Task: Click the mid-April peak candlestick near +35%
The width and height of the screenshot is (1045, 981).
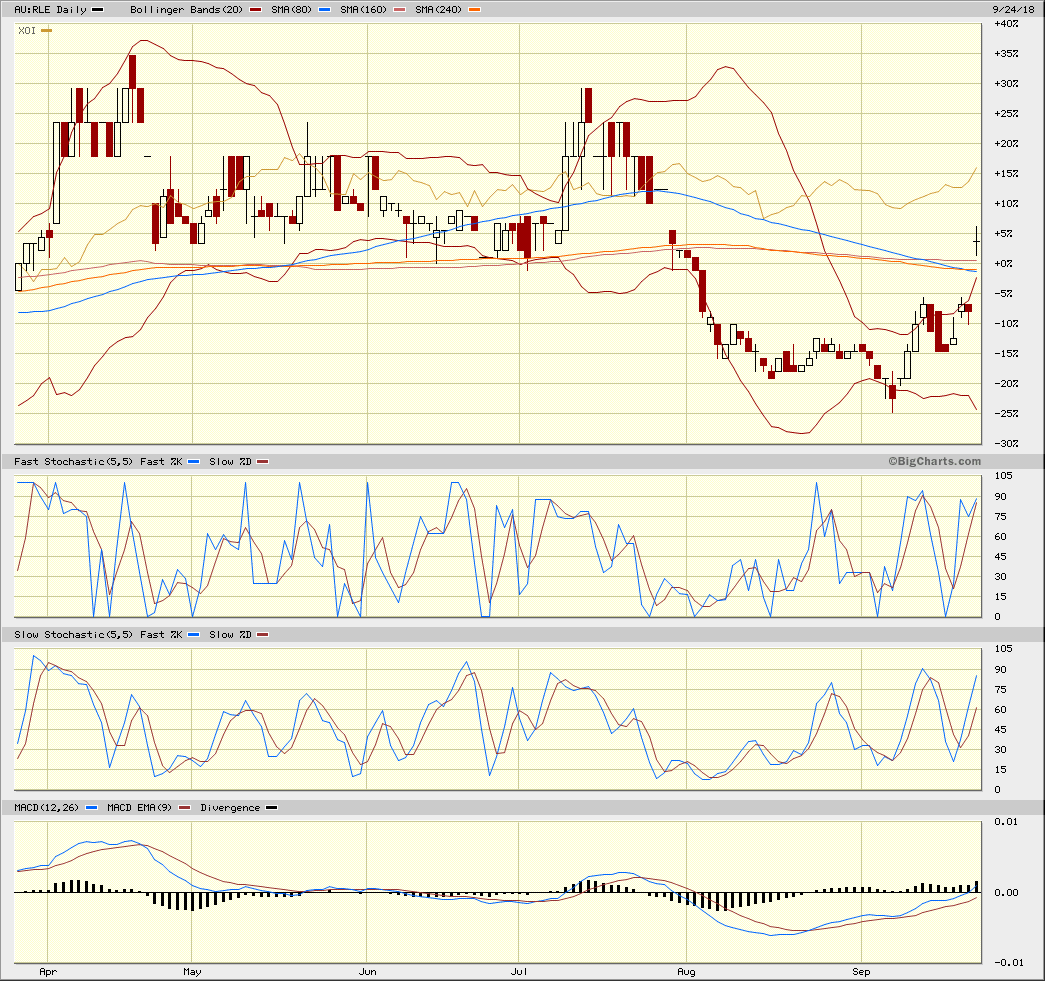Action: coord(133,72)
